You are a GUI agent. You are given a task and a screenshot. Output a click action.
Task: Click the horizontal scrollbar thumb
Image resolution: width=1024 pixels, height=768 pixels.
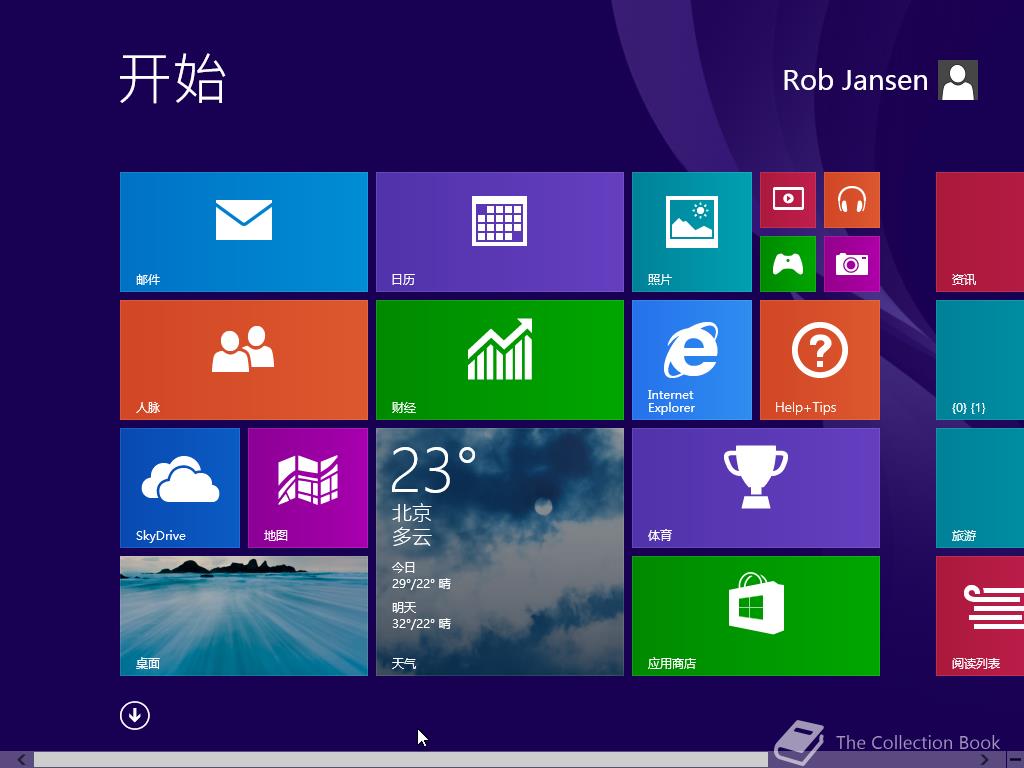click(401, 760)
